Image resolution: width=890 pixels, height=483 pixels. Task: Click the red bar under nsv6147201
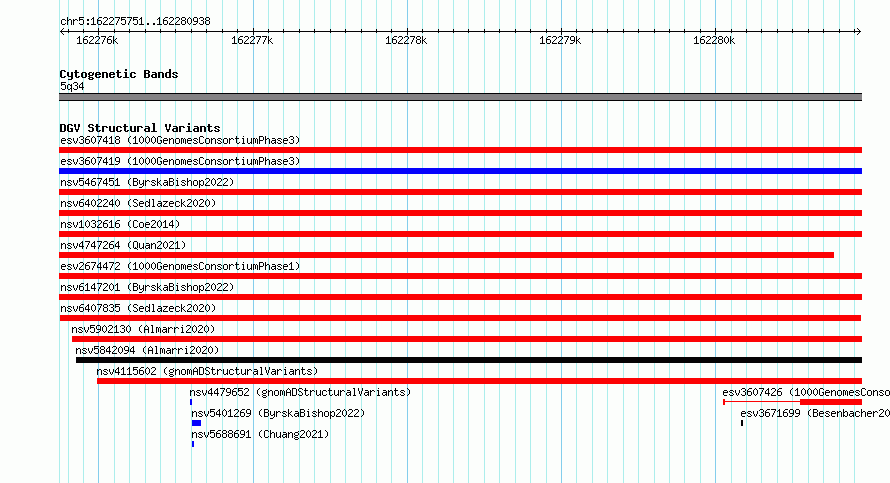(460, 297)
